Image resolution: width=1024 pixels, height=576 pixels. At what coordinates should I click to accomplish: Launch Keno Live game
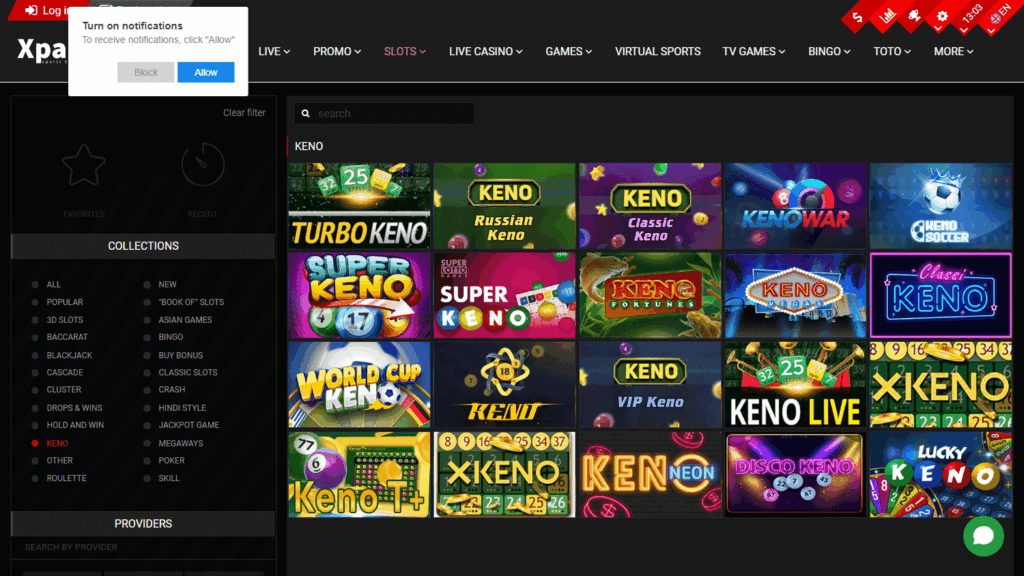[795, 385]
